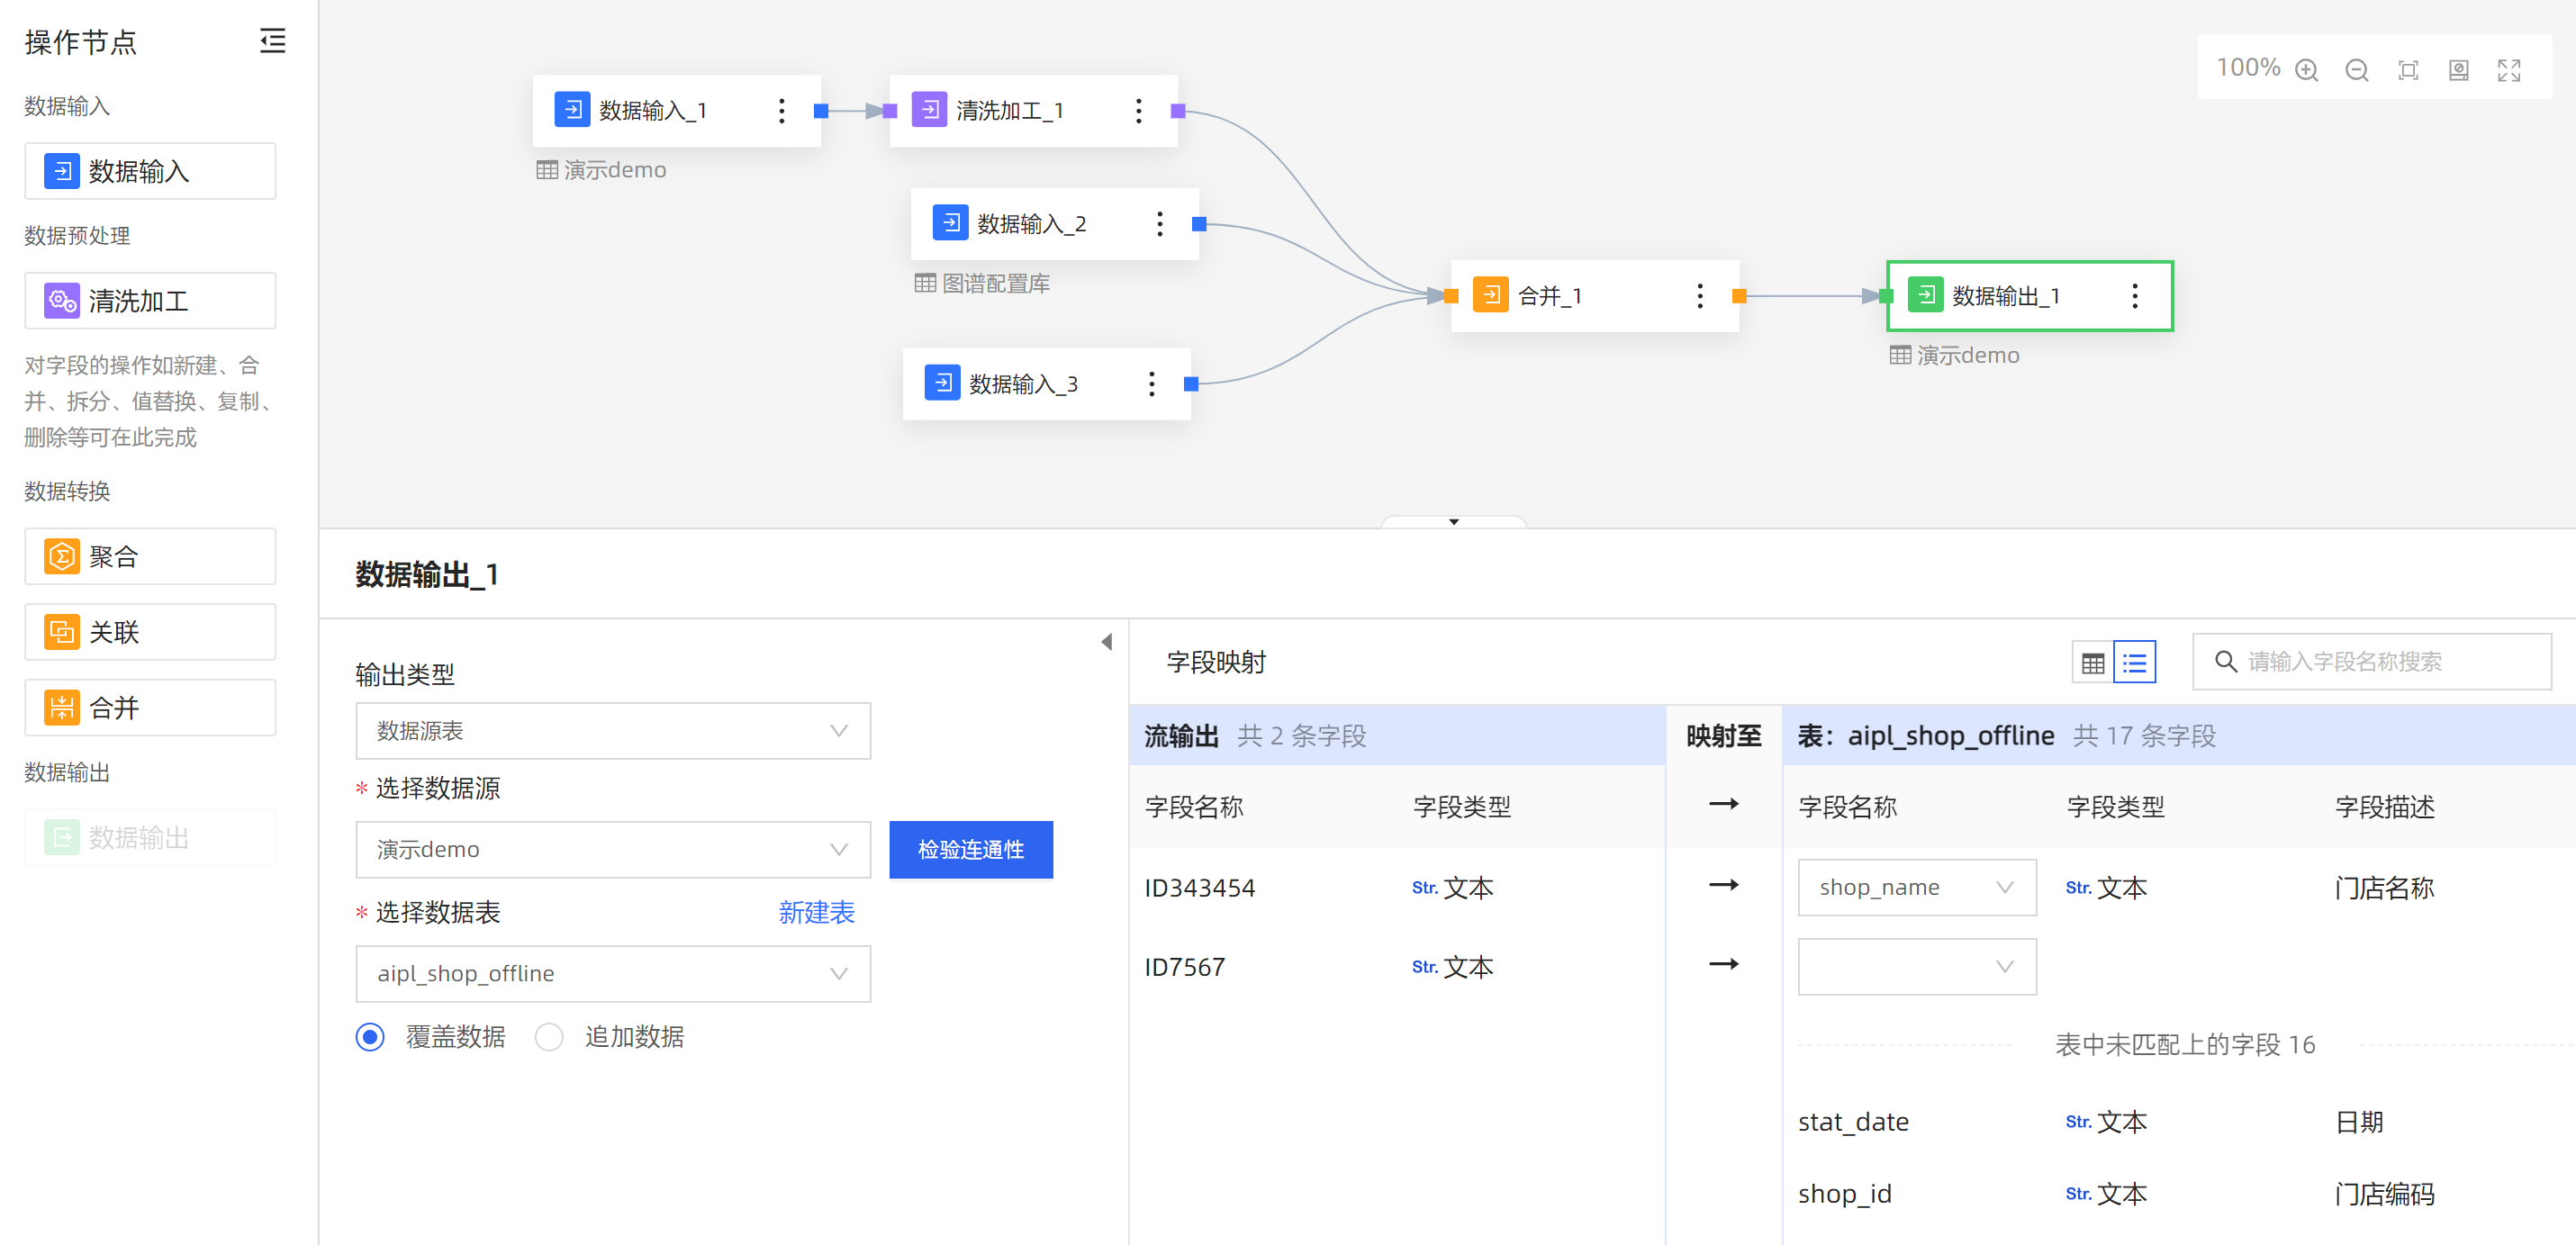Open the 输出类型 dropdown showing 数据源表
2576x1245 pixels.
tap(613, 731)
